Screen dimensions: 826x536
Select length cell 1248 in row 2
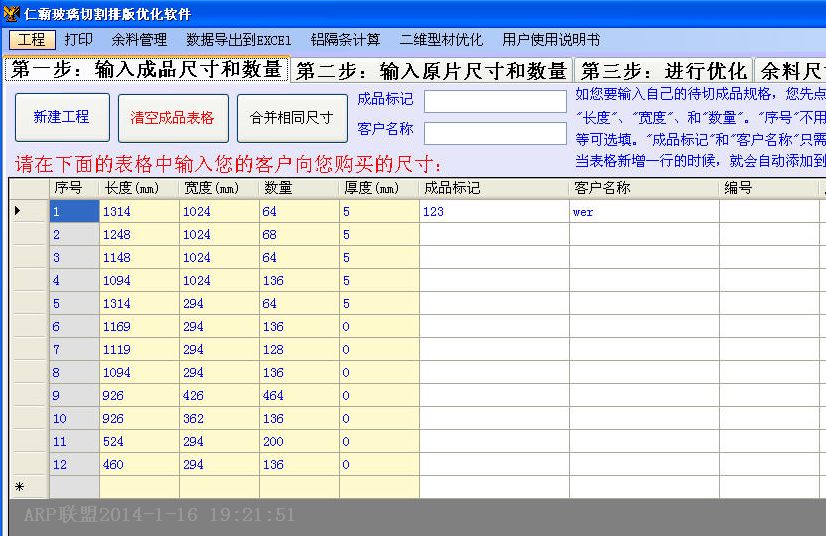click(x=139, y=234)
